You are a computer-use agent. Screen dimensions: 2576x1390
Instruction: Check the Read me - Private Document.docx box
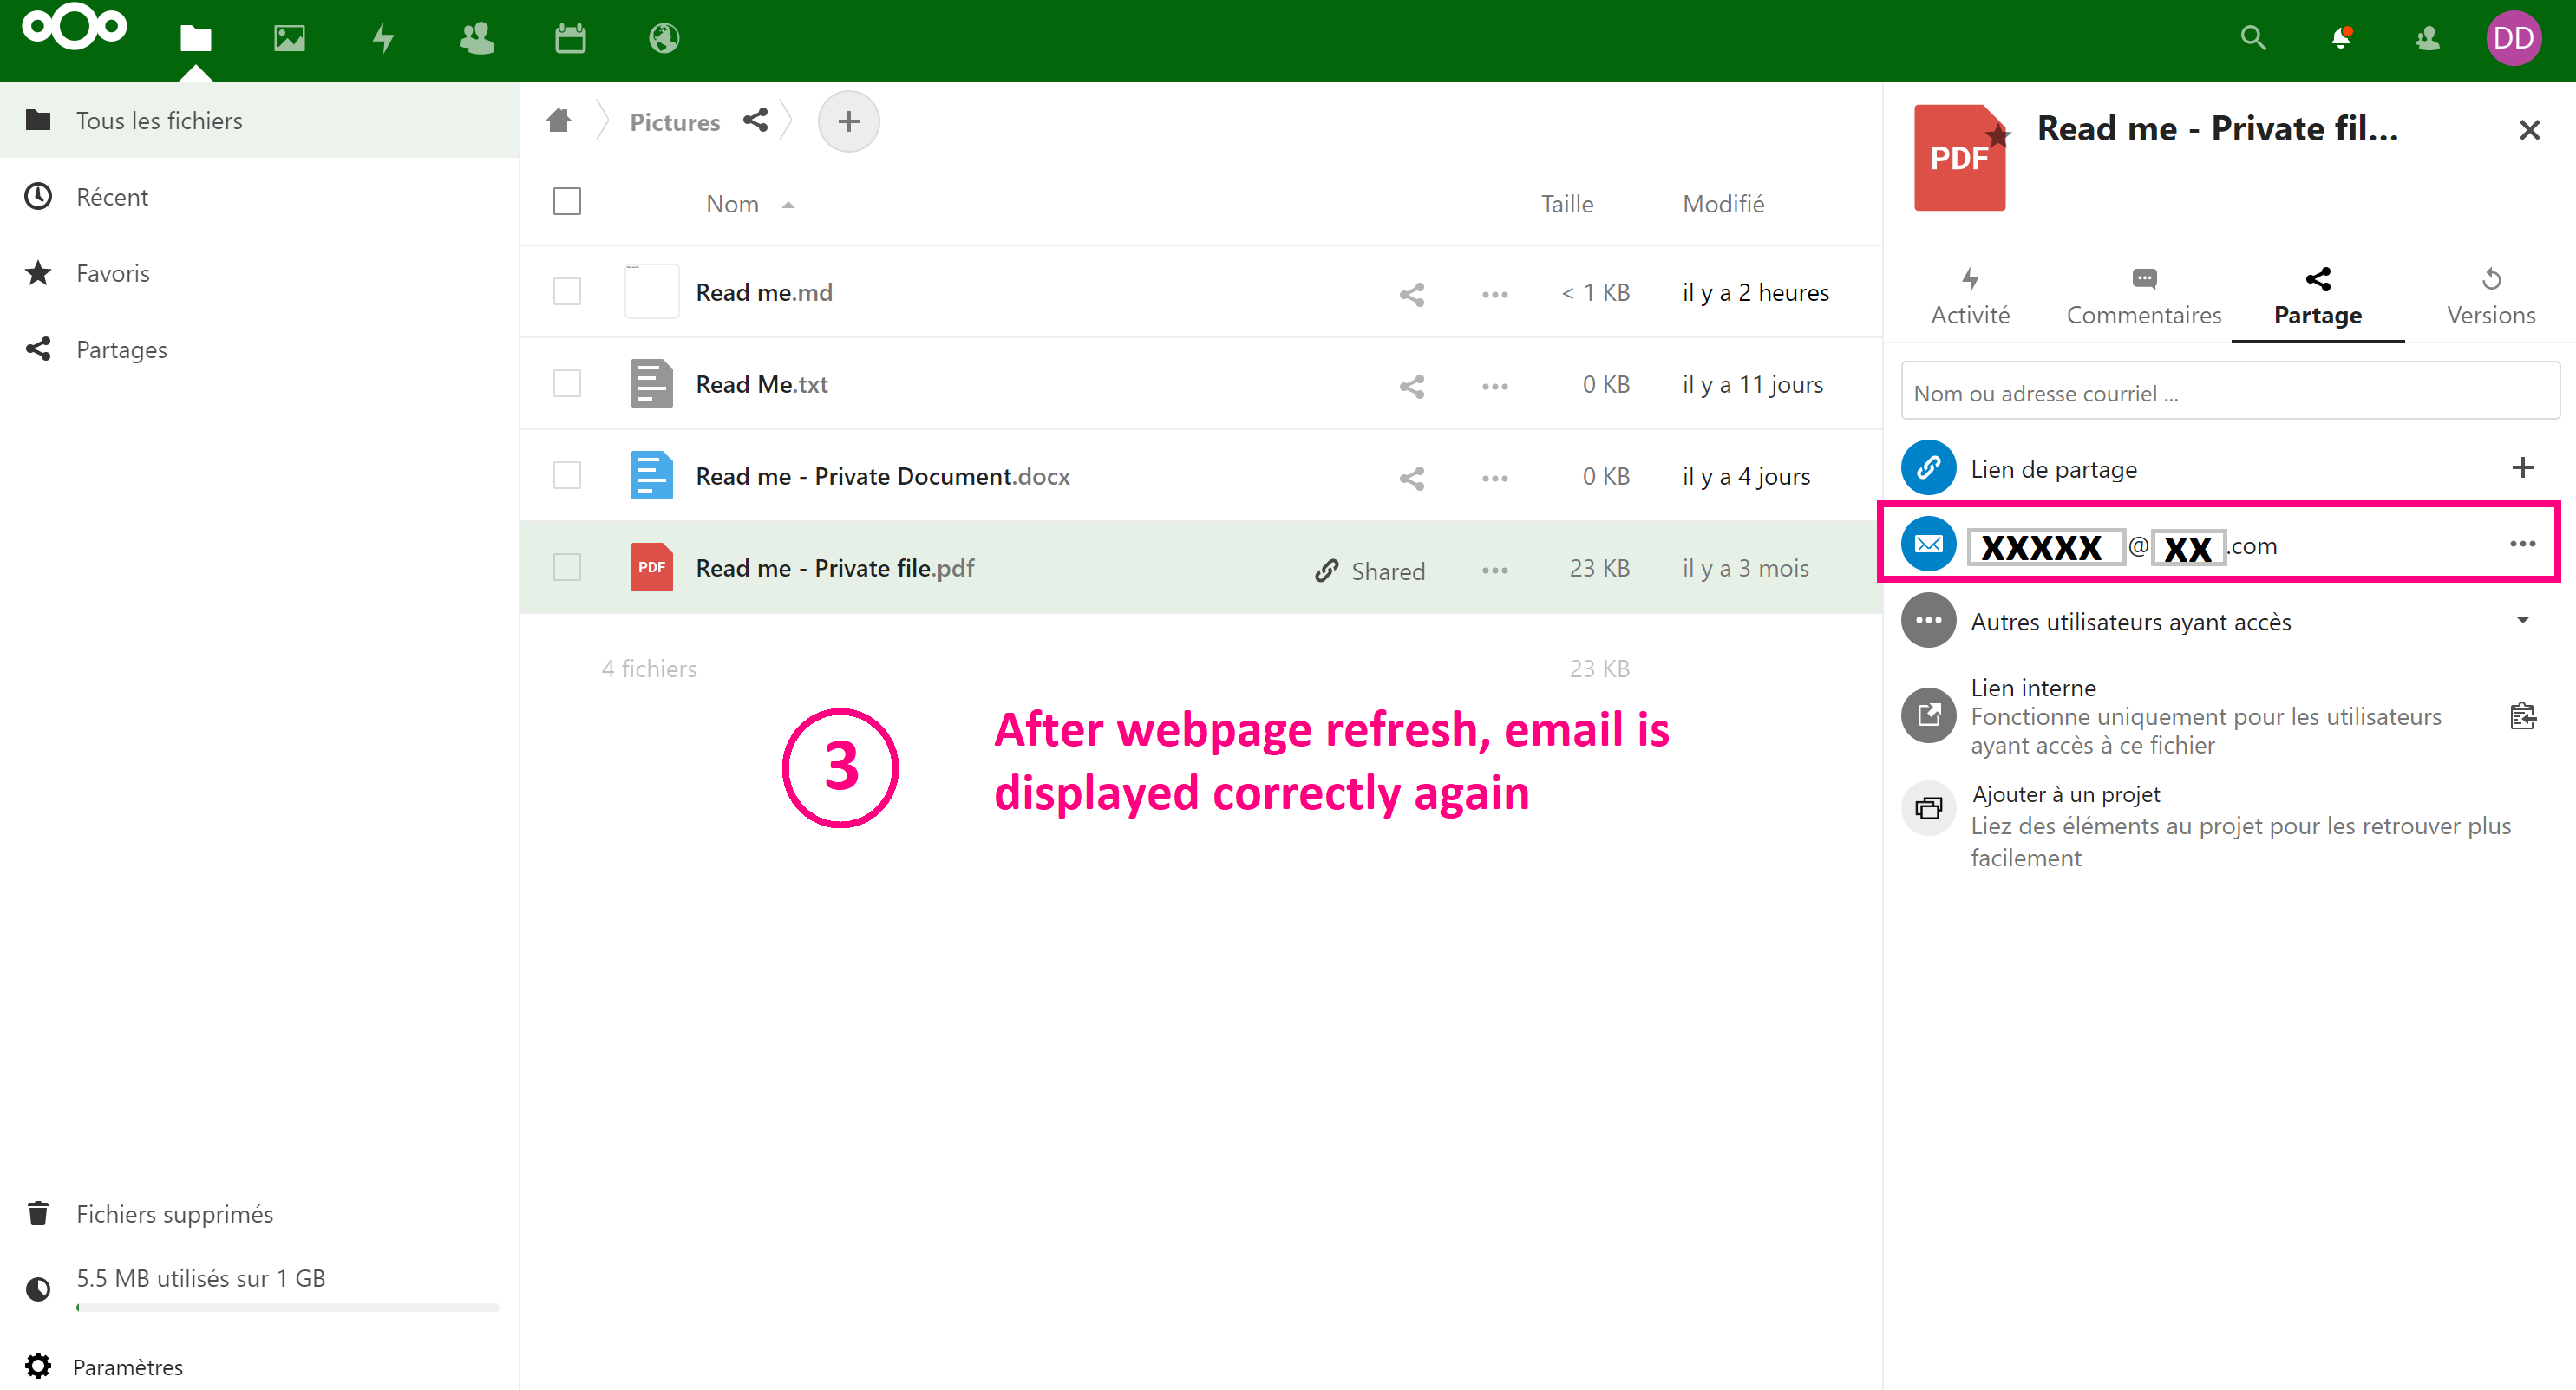point(567,476)
